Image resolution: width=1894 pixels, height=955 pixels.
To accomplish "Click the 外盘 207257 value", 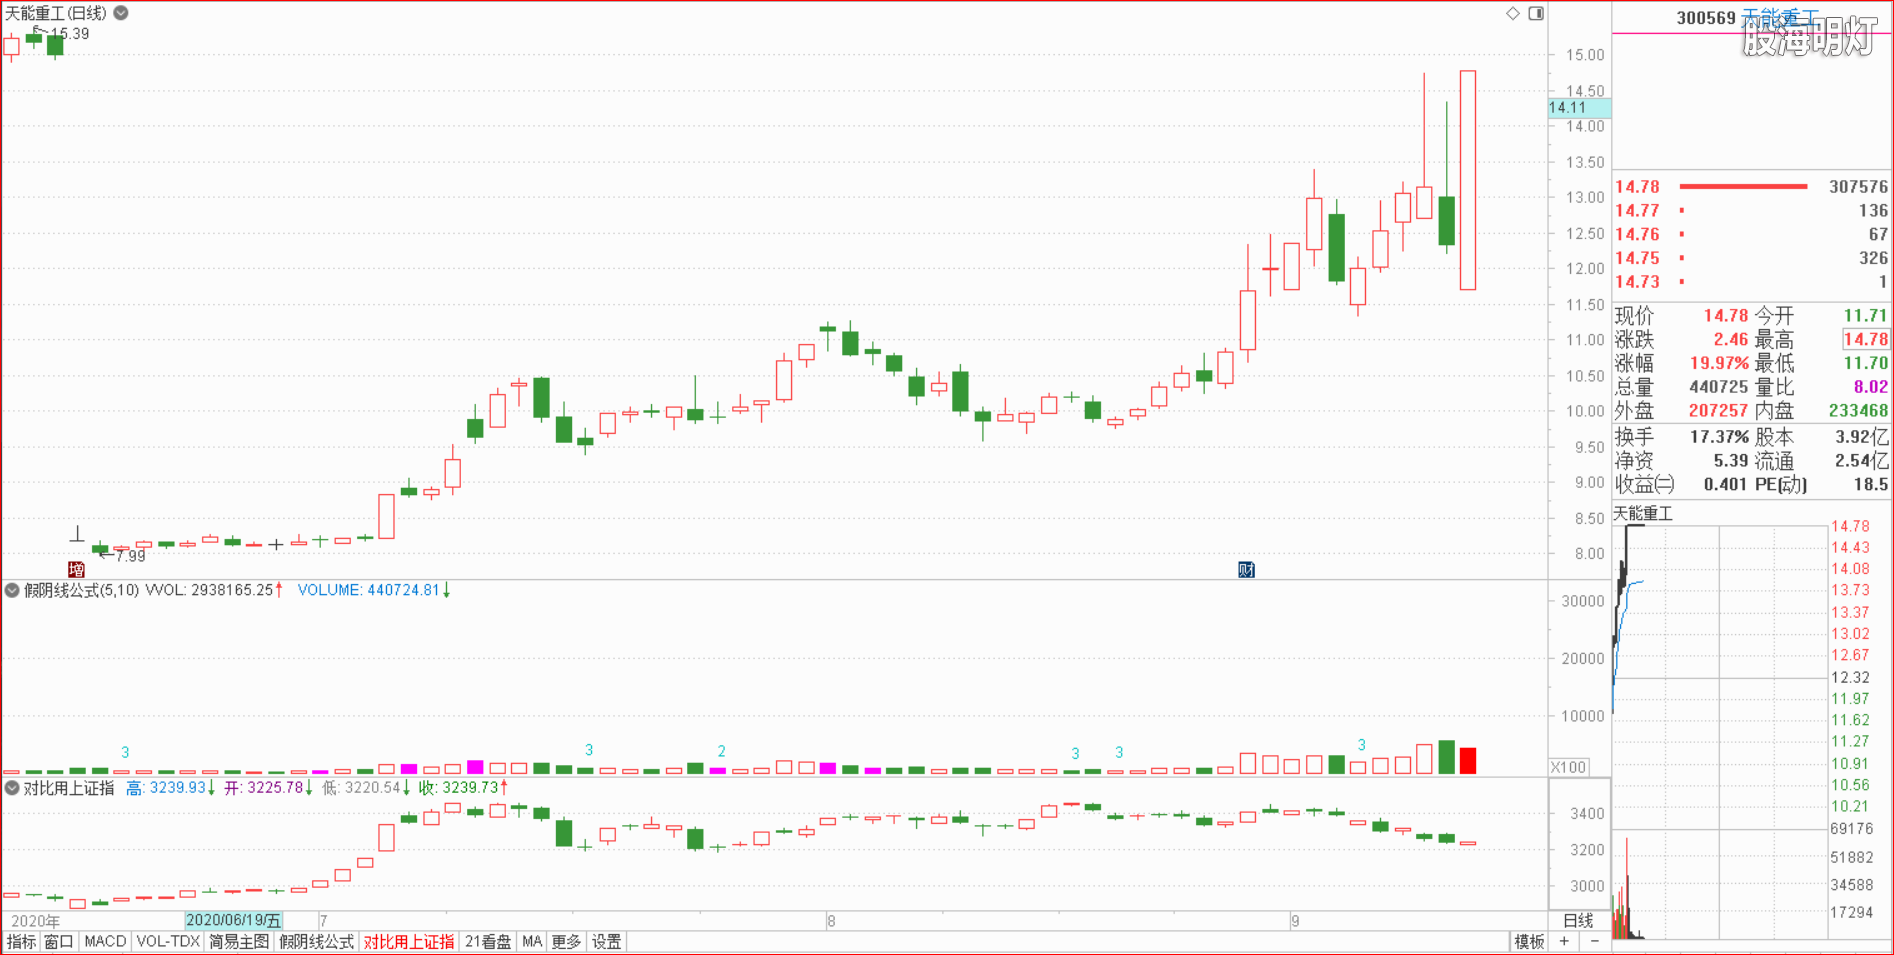I will point(1718,411).
